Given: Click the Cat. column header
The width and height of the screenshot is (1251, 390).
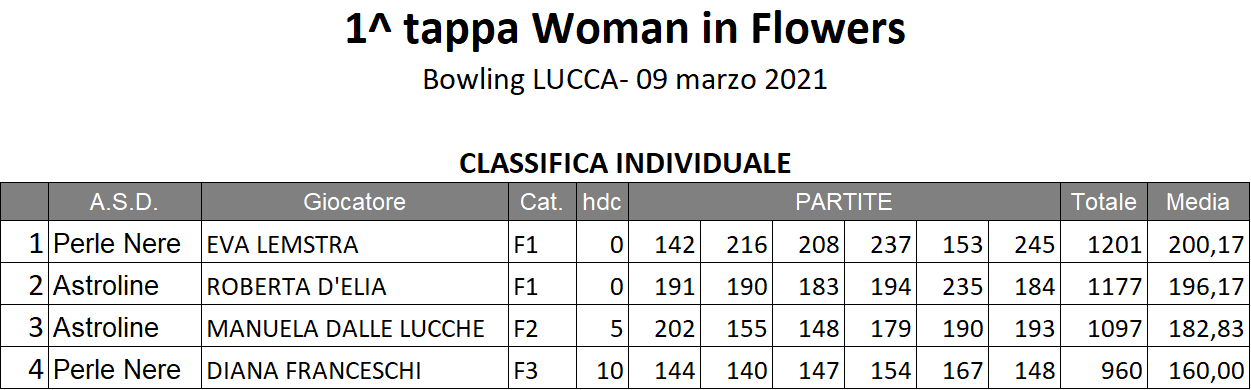Looking at the screenshot, I should point(543,202).
